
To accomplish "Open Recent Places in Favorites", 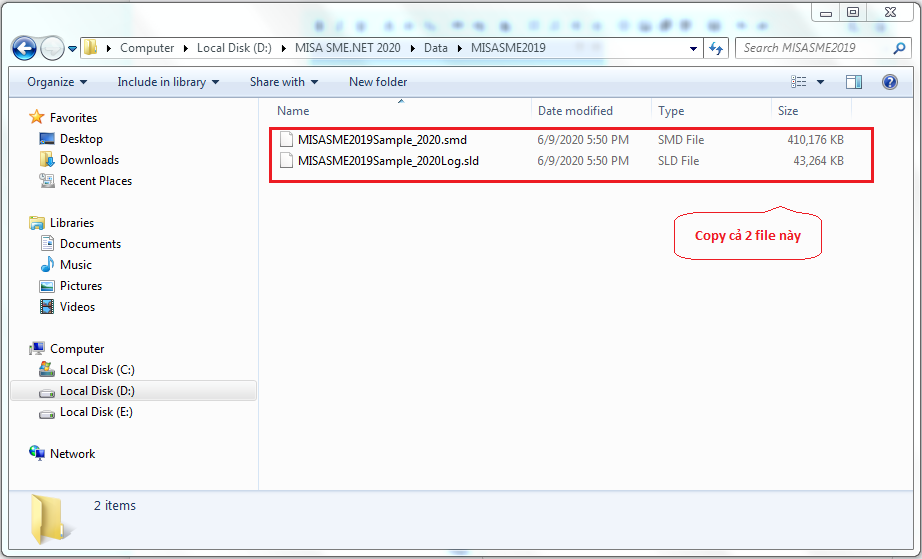I will [x=96, y=181].
